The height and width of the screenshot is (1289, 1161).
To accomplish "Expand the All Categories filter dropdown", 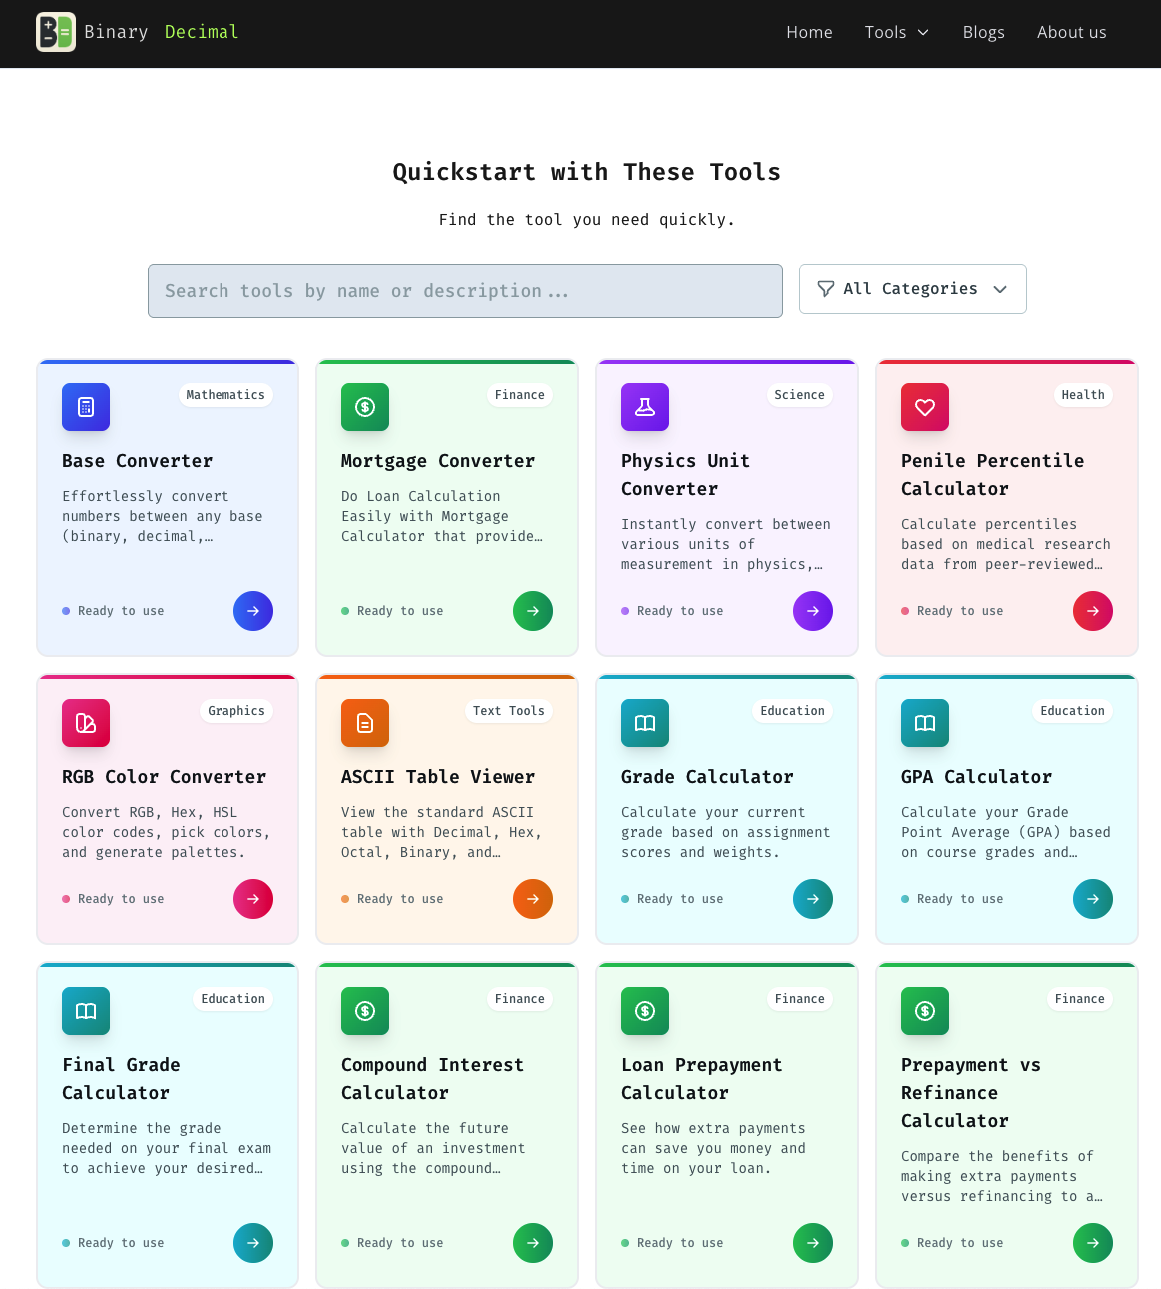I will tap(912, 289).
